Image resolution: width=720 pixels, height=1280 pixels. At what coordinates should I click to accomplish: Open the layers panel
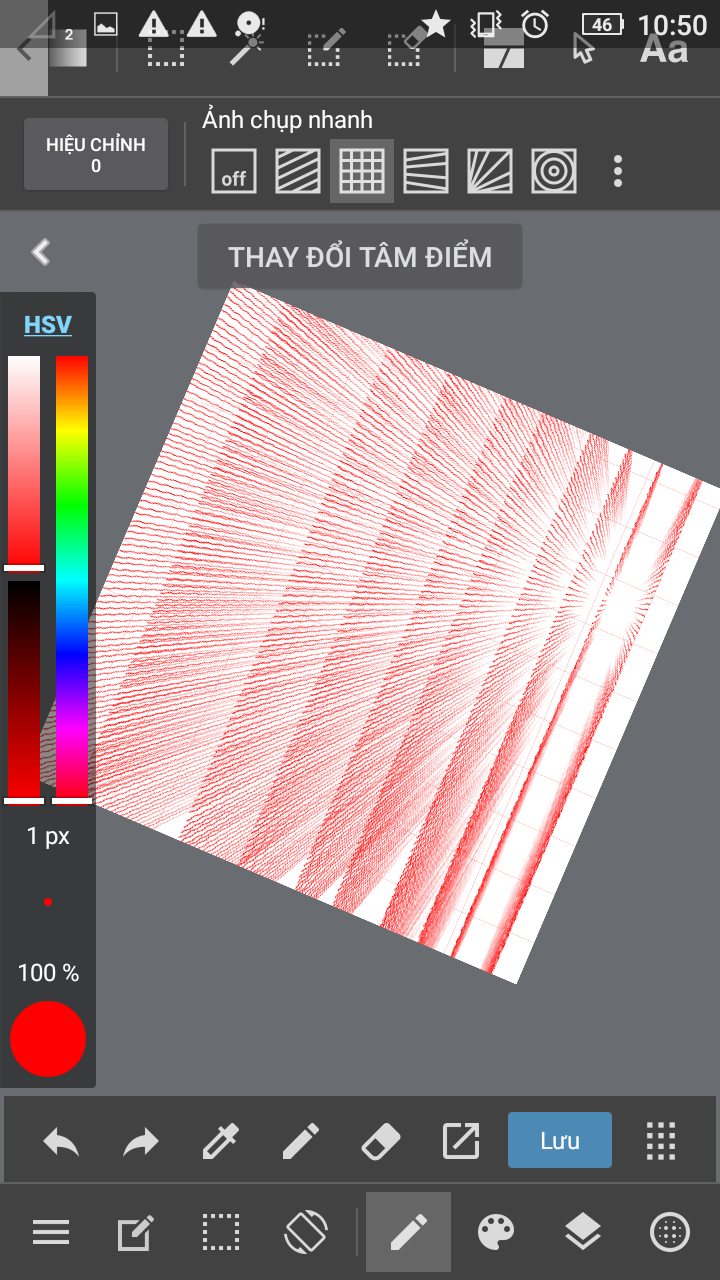pyautogui.click(x=582, y=1233)
